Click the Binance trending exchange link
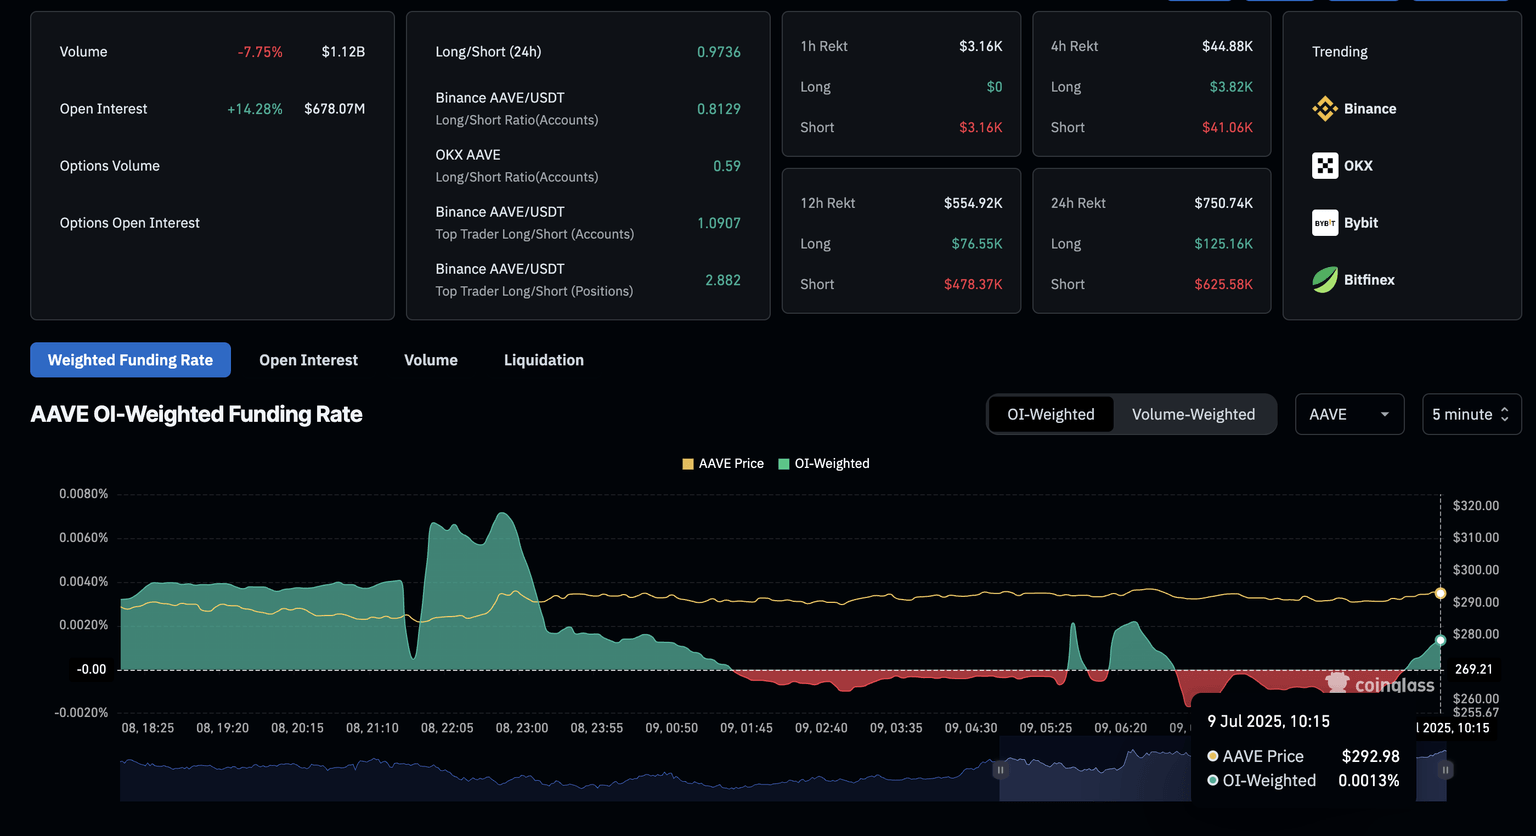 [x=1370, y=109]
